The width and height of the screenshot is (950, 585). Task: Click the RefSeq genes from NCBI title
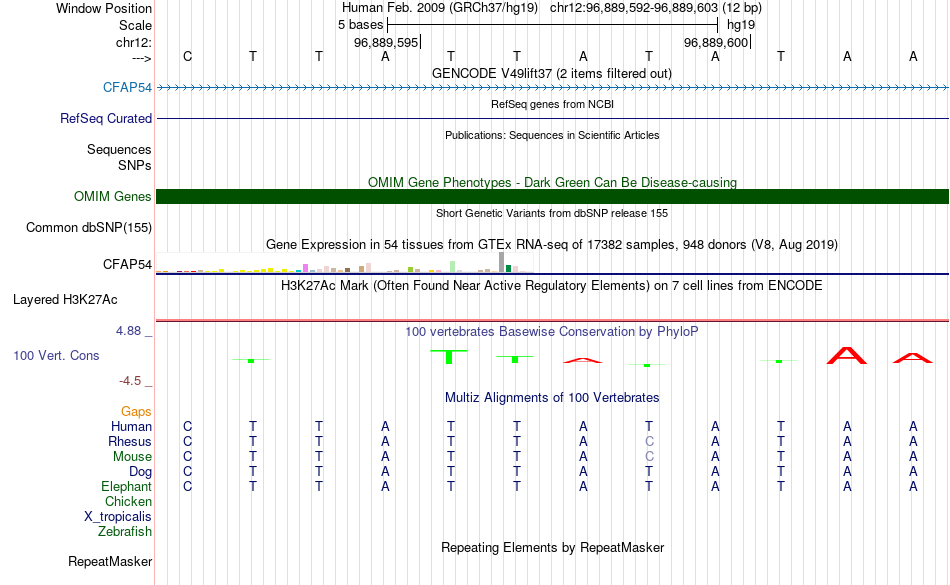pyautogui.click(x=552, y=104)
